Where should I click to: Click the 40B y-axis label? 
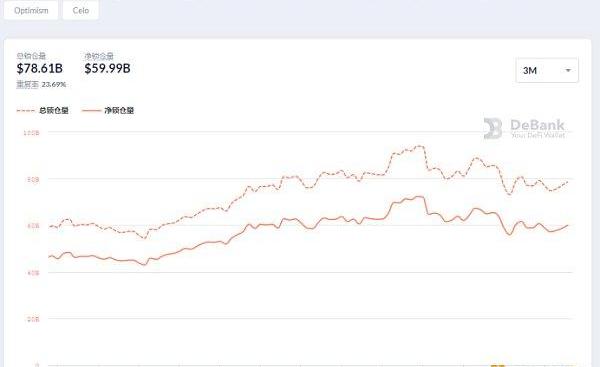coord(33,273)
